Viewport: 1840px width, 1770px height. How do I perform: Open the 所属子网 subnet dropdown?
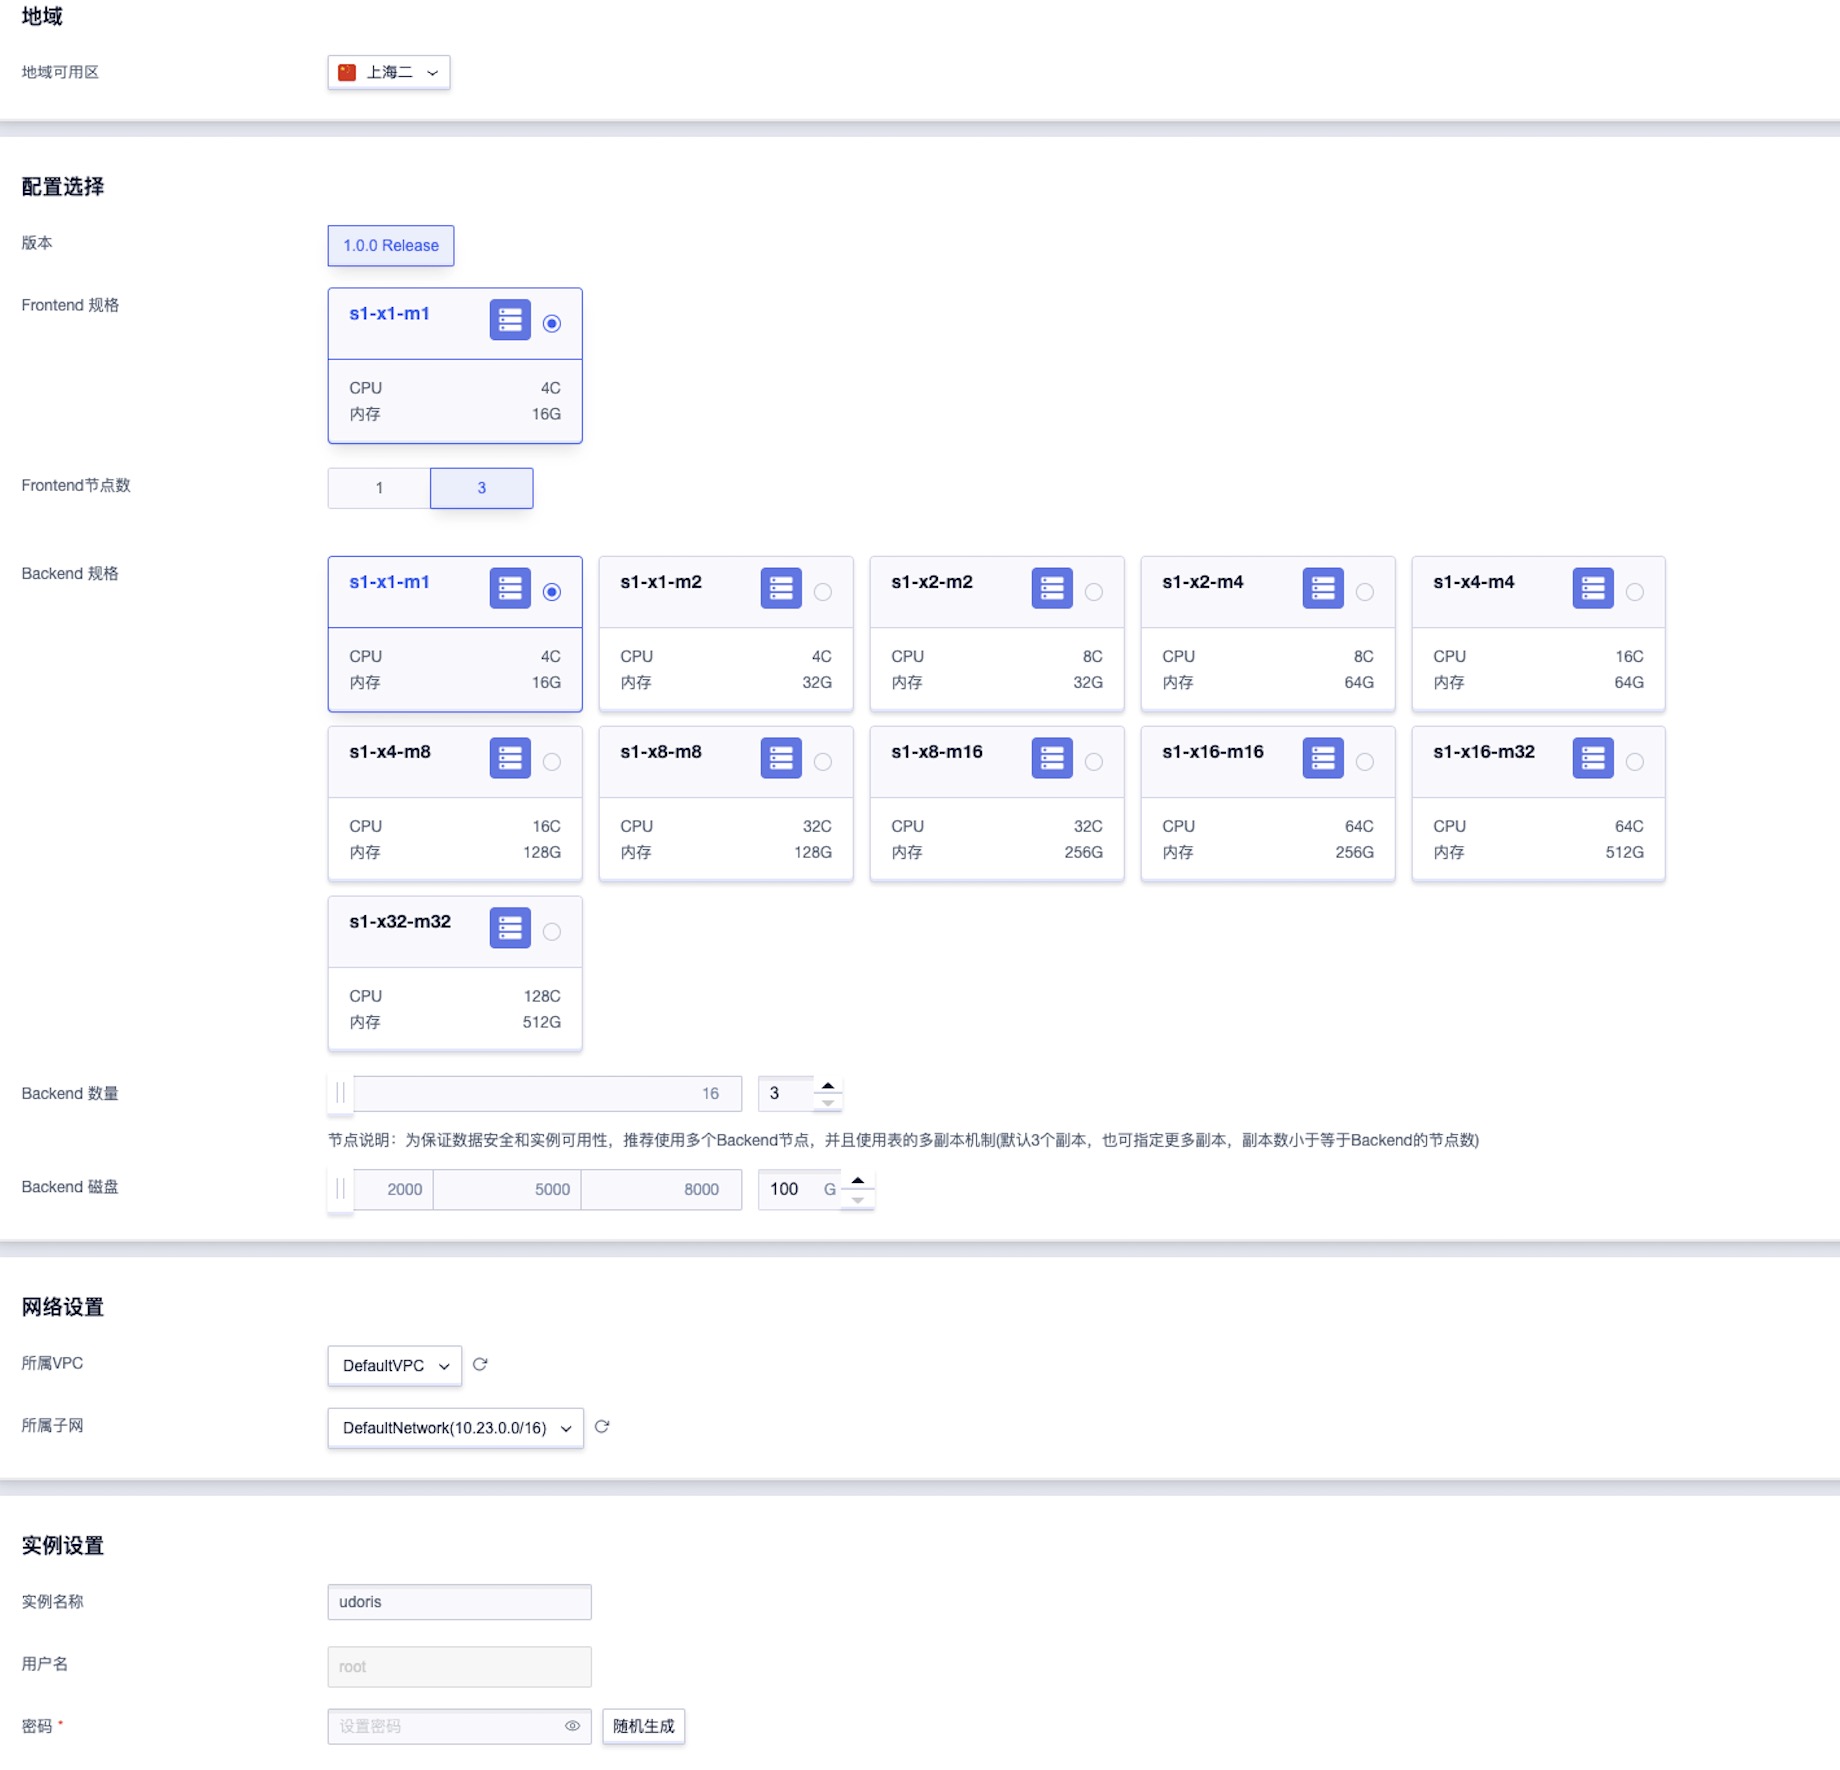pyautogui.click(x=455, y=1428)
